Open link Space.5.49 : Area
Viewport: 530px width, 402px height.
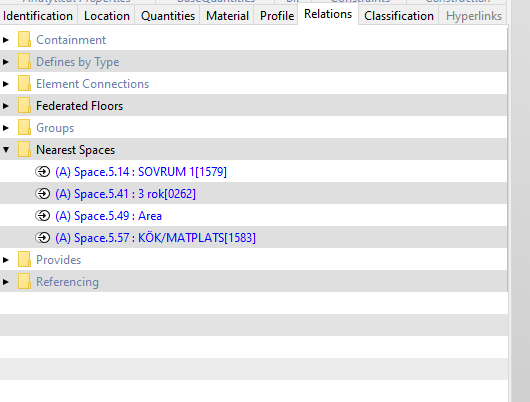coord(109,216)
